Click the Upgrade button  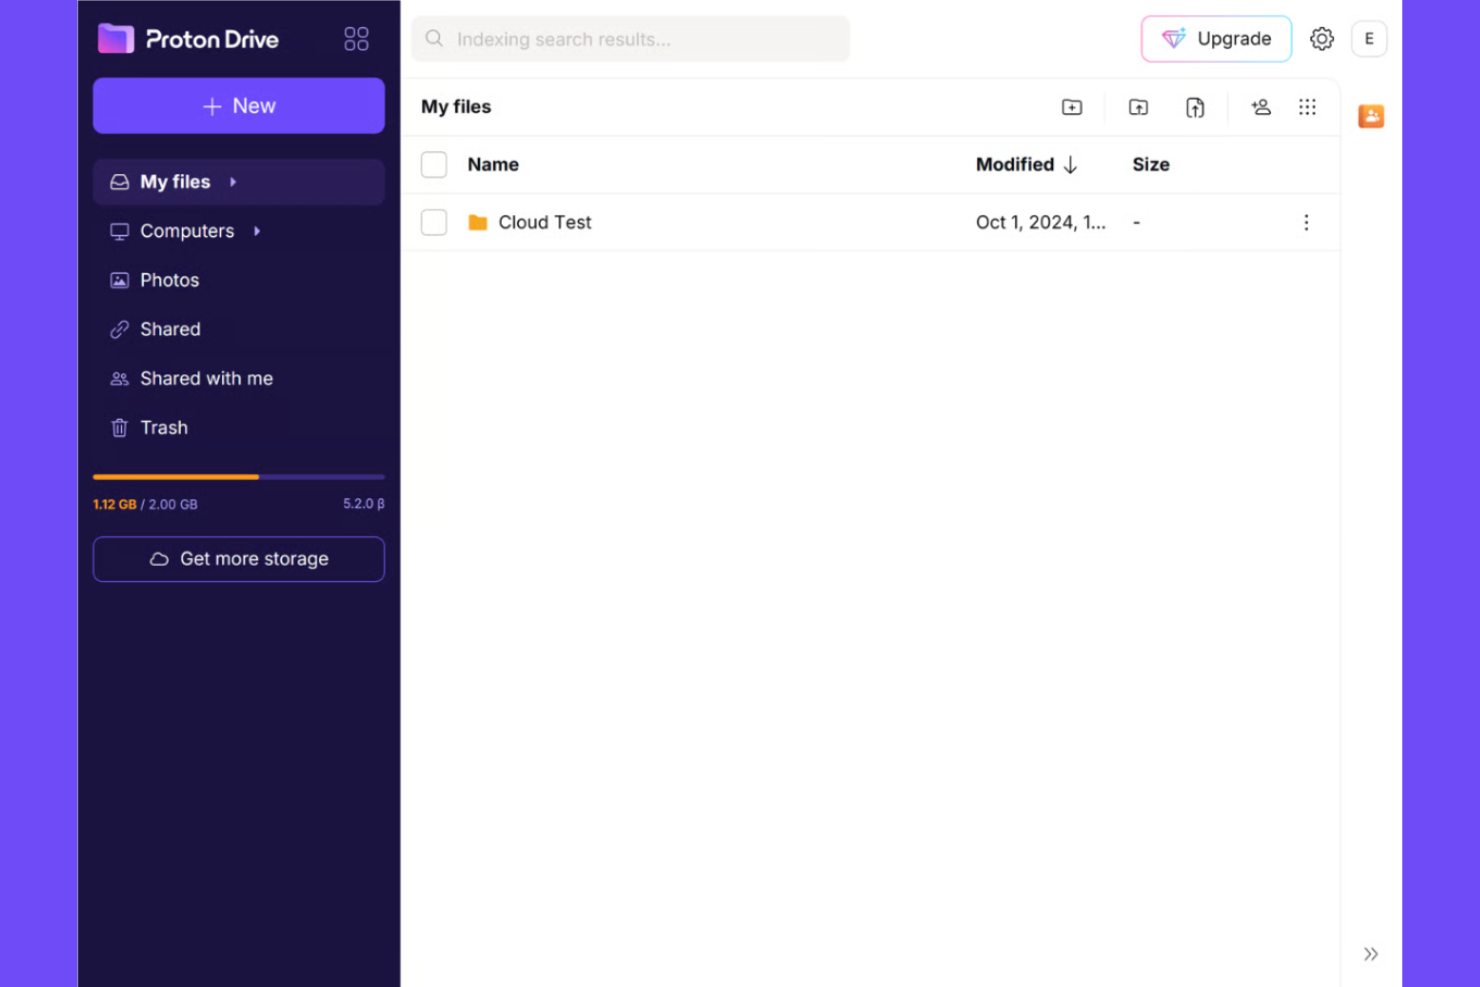1216,38
